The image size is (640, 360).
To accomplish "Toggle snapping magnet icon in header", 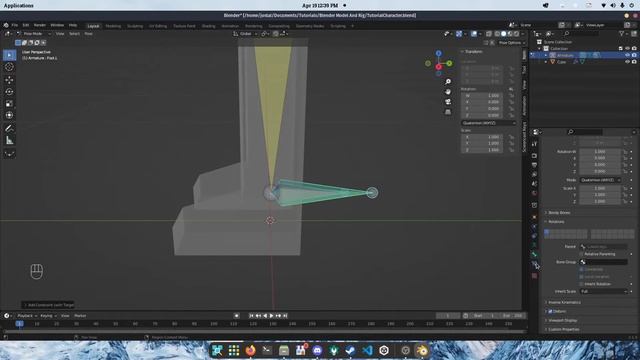I will (276, 34).
